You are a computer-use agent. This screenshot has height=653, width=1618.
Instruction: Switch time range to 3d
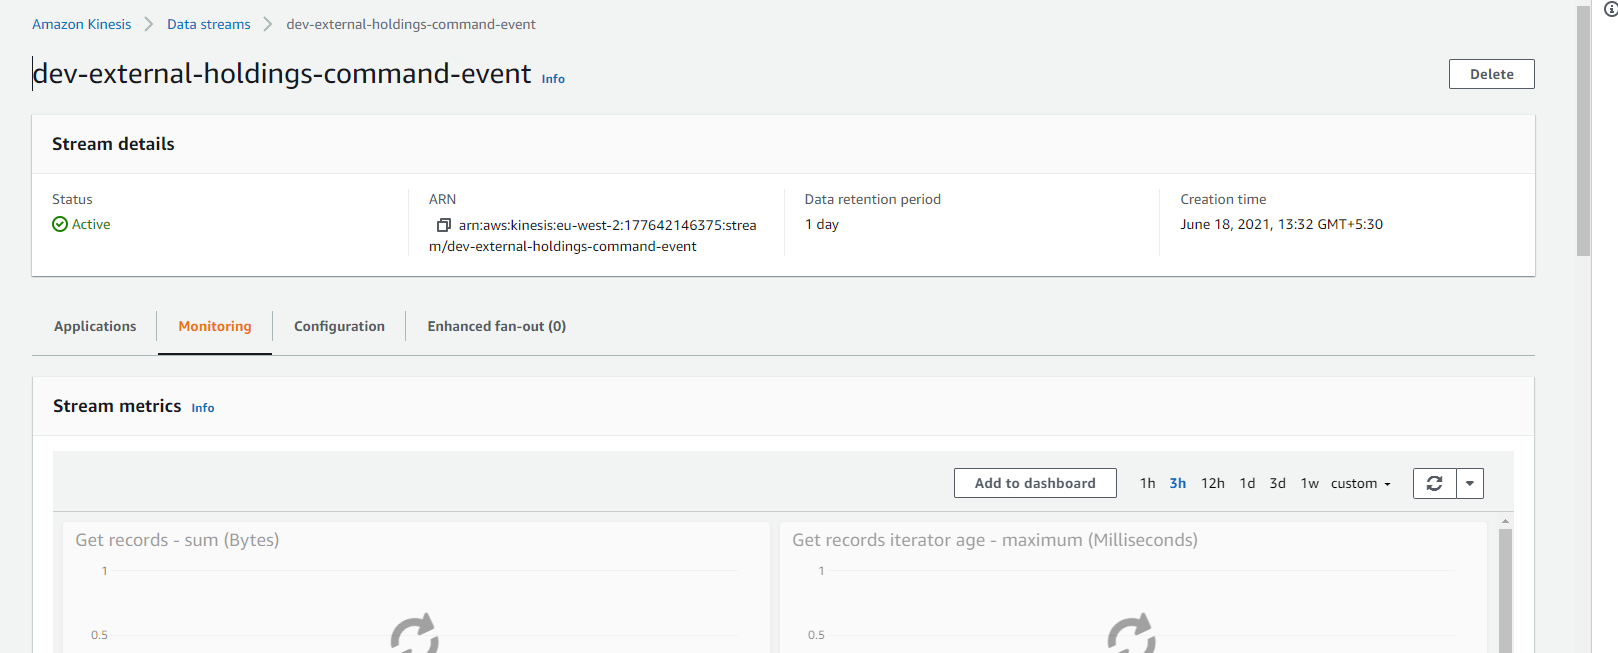1277,483
